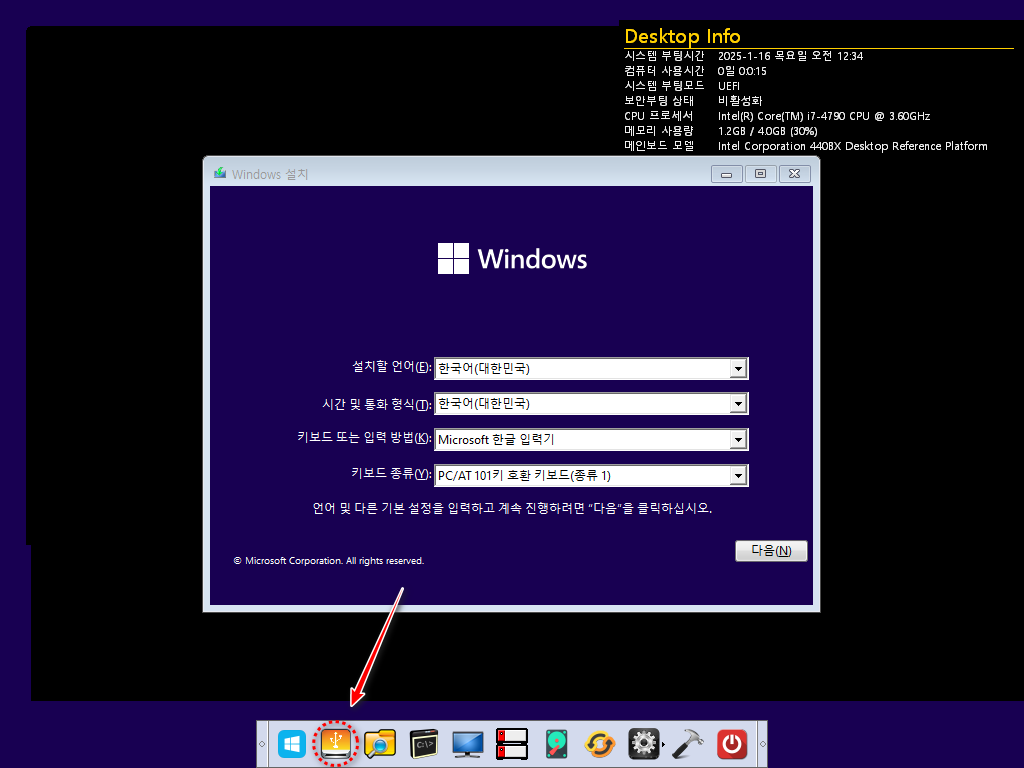Click the Windows logo in setup dialog
Image resolution: width=1024 pixels, height=768 pixels.
pyautogui.click(x=512, y=259)
